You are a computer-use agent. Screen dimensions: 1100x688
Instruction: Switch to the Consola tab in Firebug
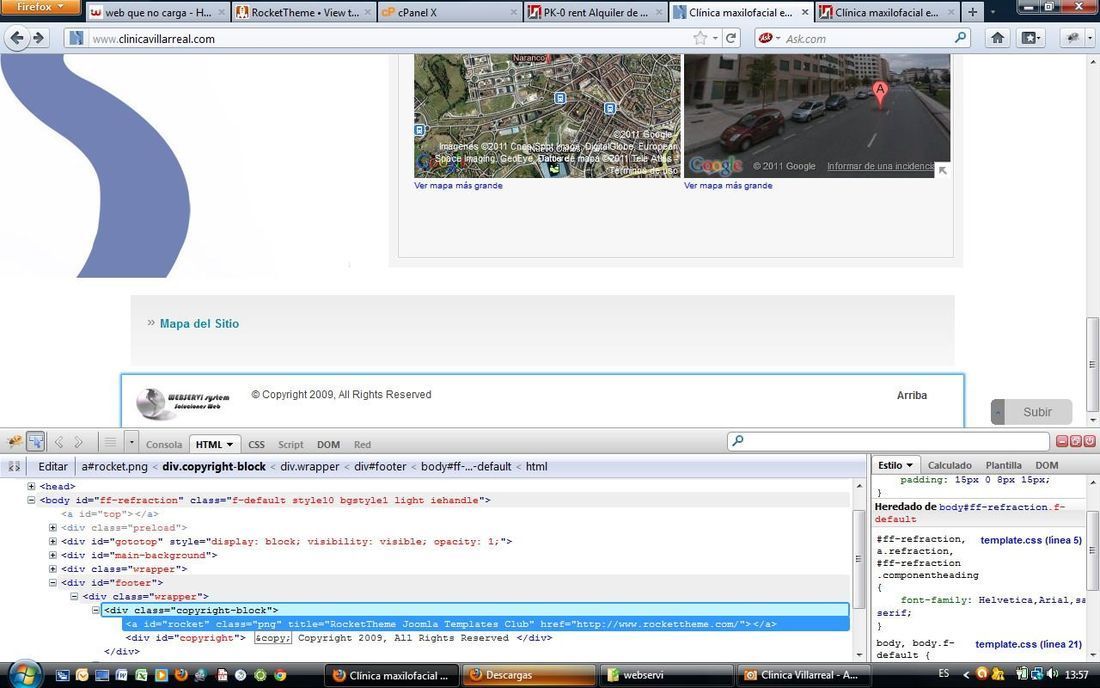[x=164, y=445]
